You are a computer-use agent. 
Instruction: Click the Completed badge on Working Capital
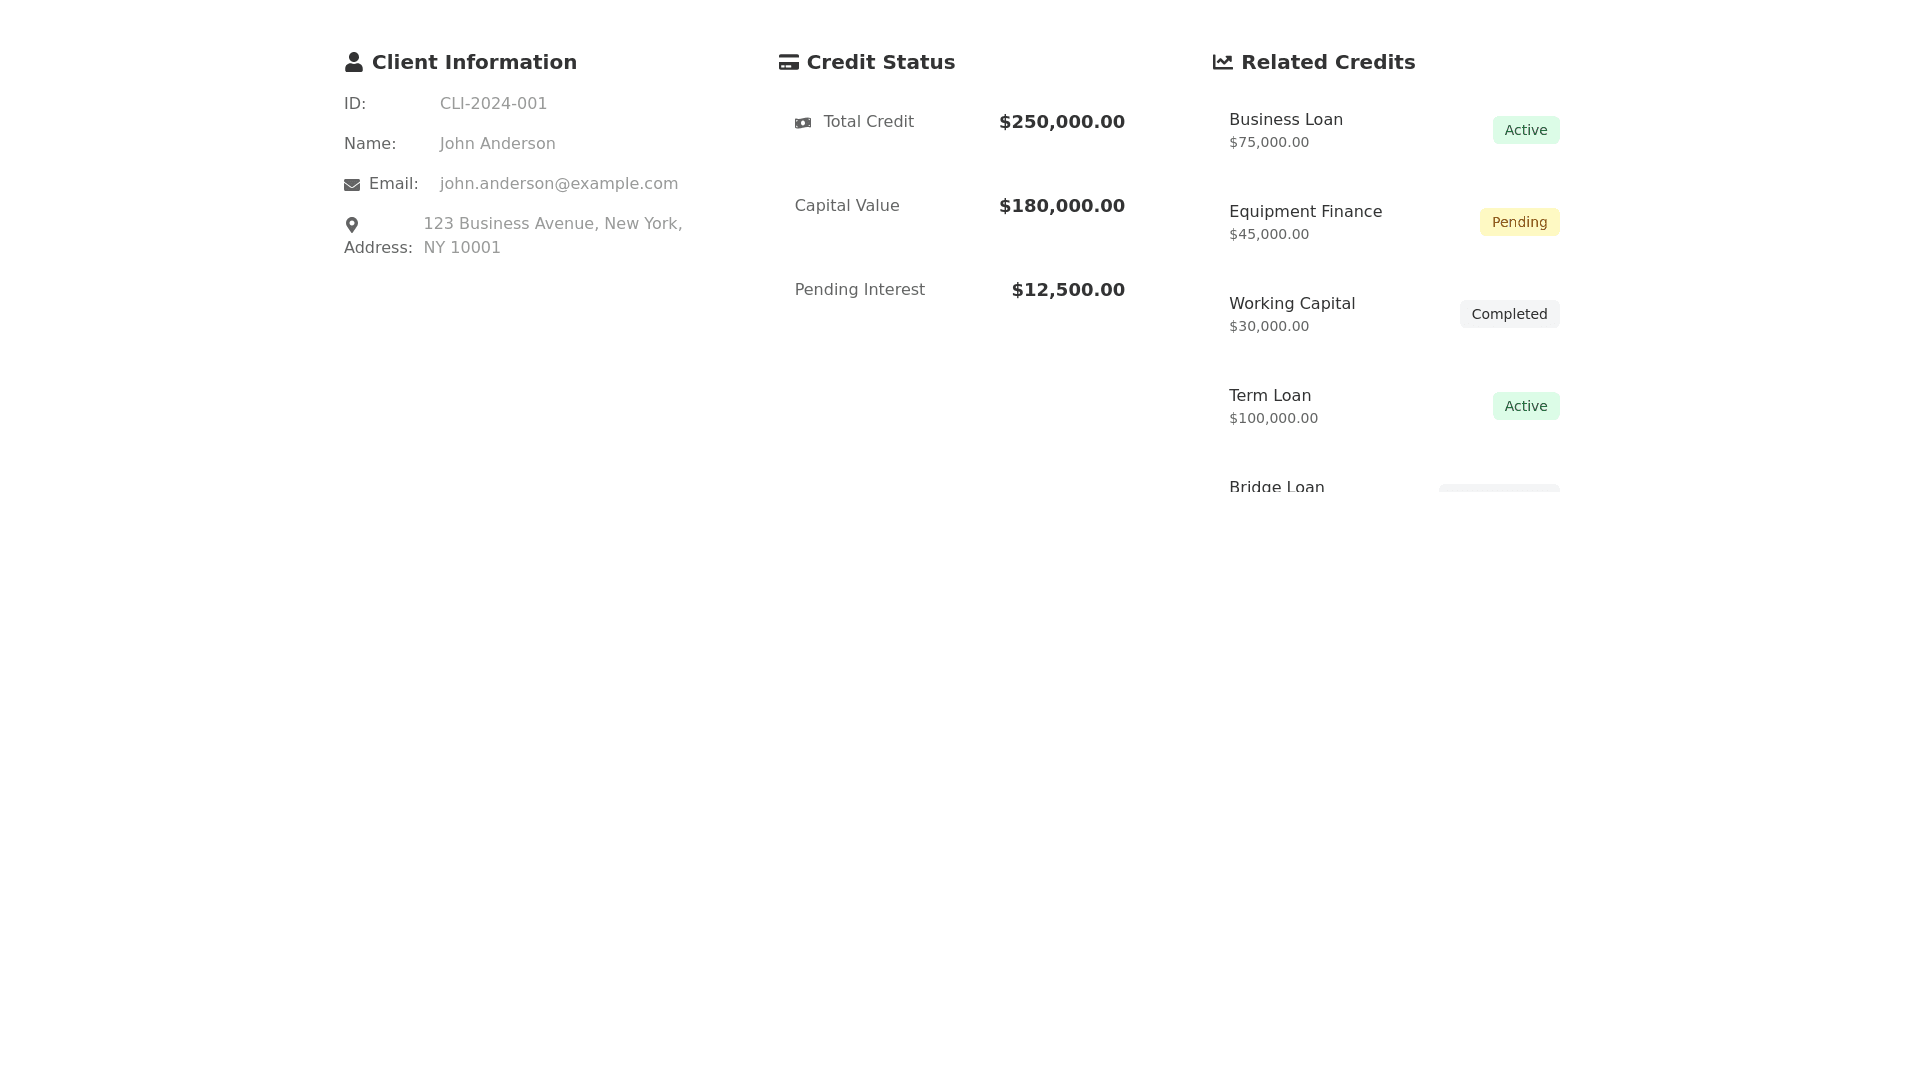(1508, 314)
